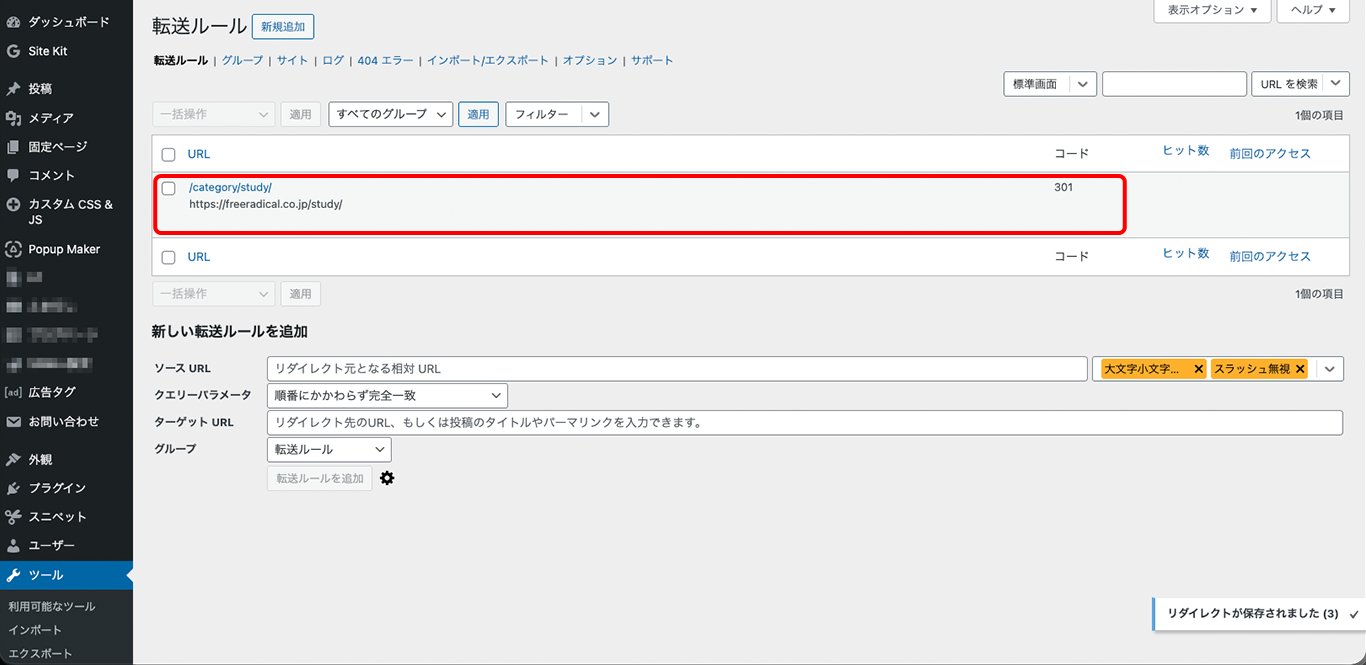Open the フィルター dropdown arrow
Screen dimensions: 1366x665
tap(595, 114)
